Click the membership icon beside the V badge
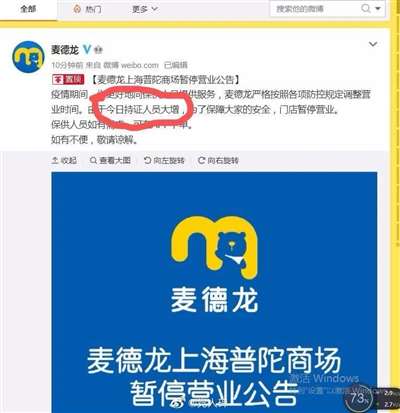 98,50
